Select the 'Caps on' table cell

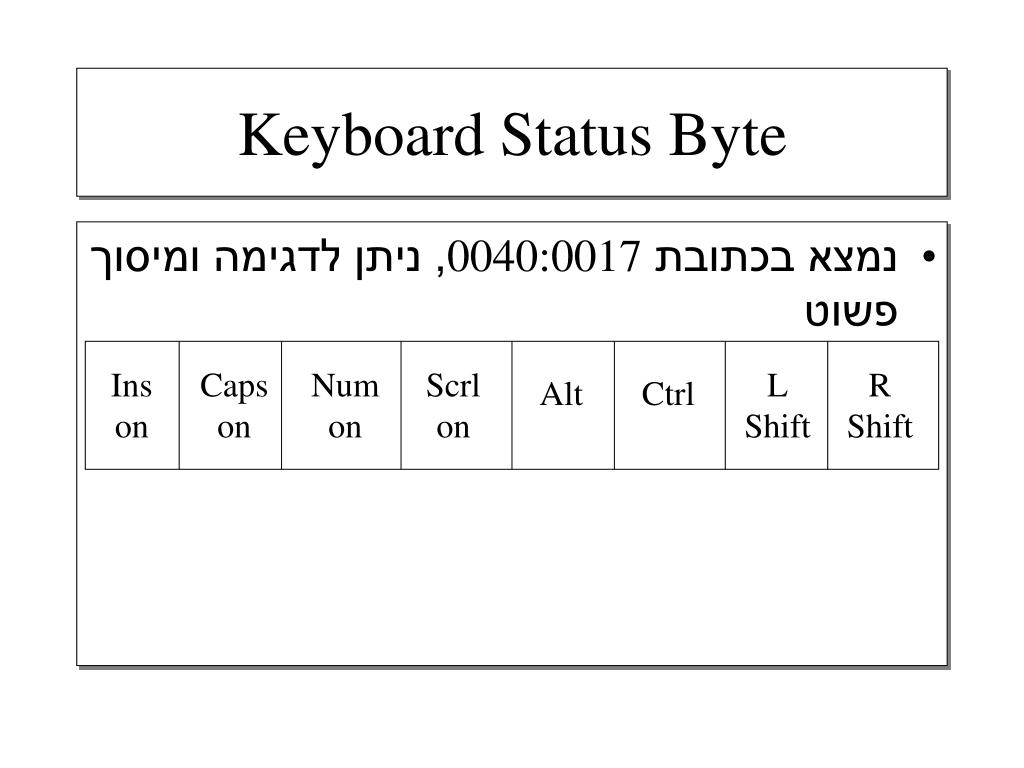pos(231,405)
